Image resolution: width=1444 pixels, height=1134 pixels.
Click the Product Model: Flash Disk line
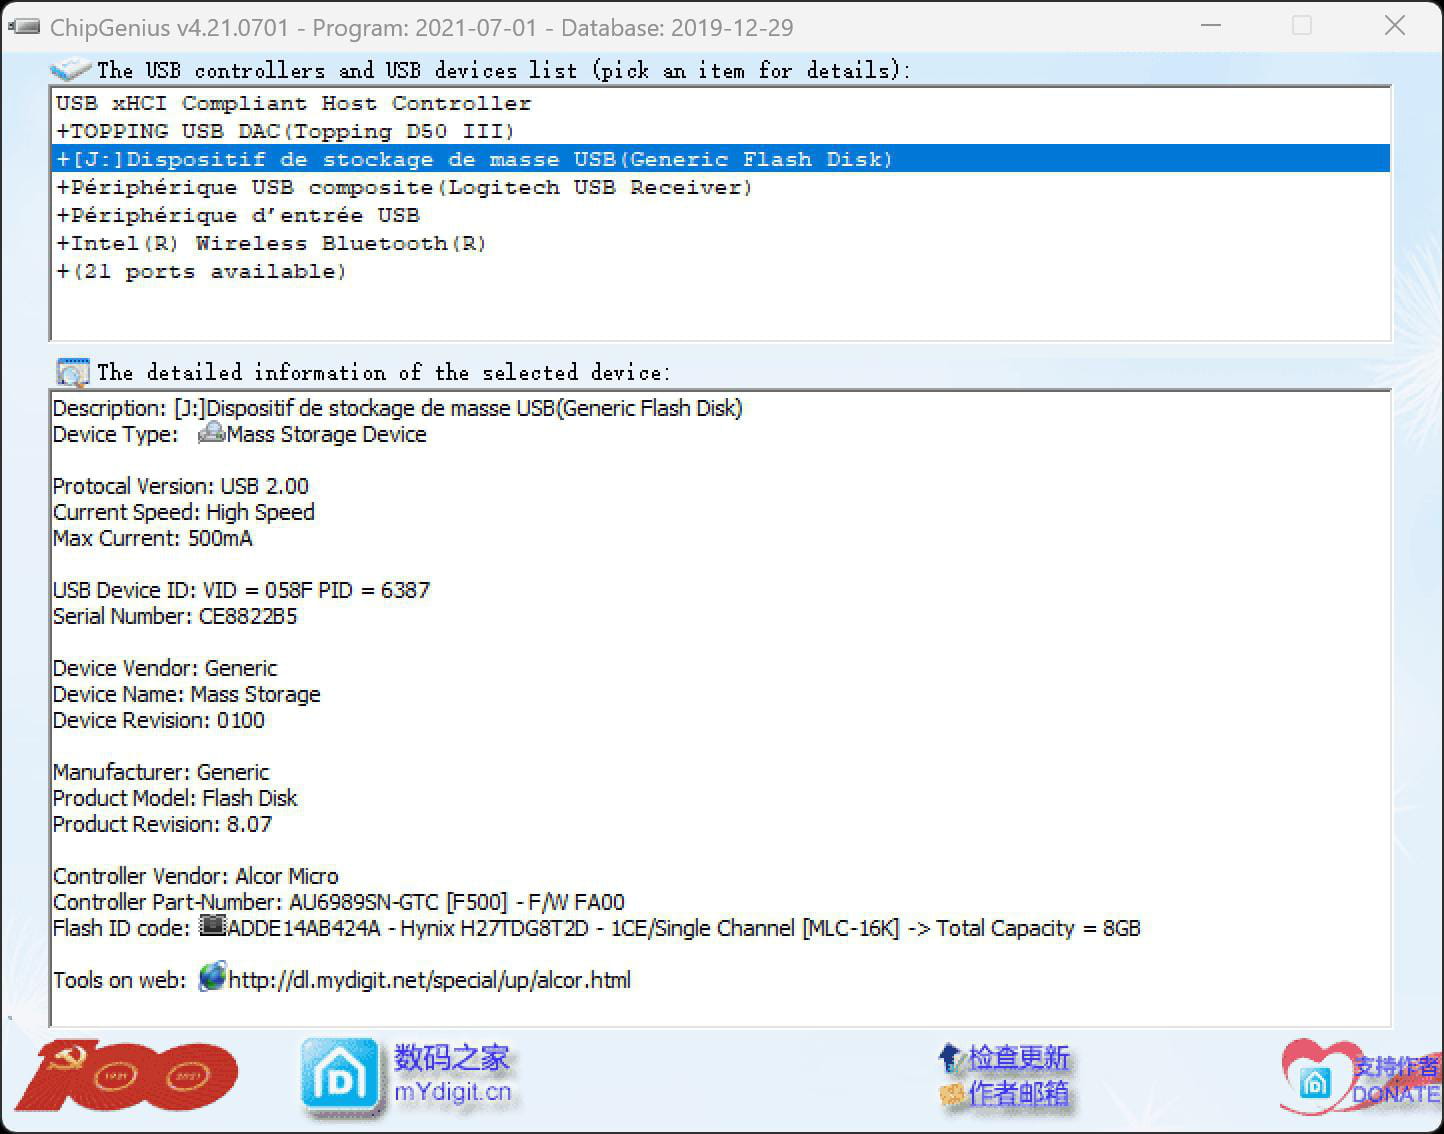pyautogui.click(x=175, y=798)
